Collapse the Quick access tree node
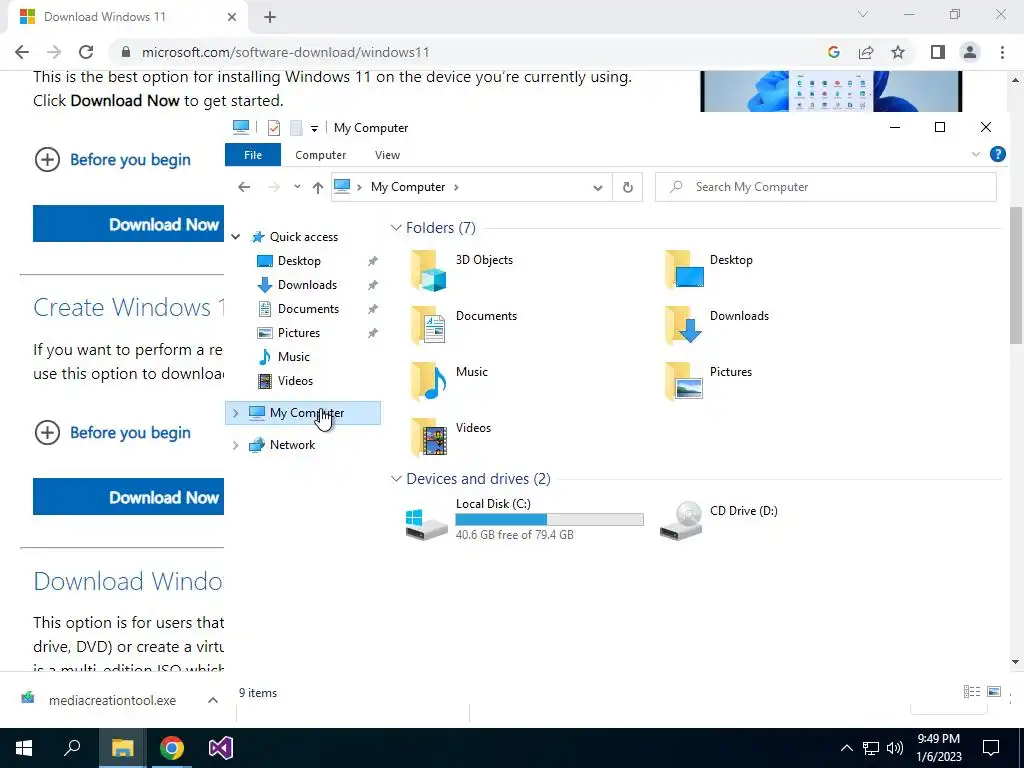Viewport: 1024px width, 768px height. (x=236, y=237)
